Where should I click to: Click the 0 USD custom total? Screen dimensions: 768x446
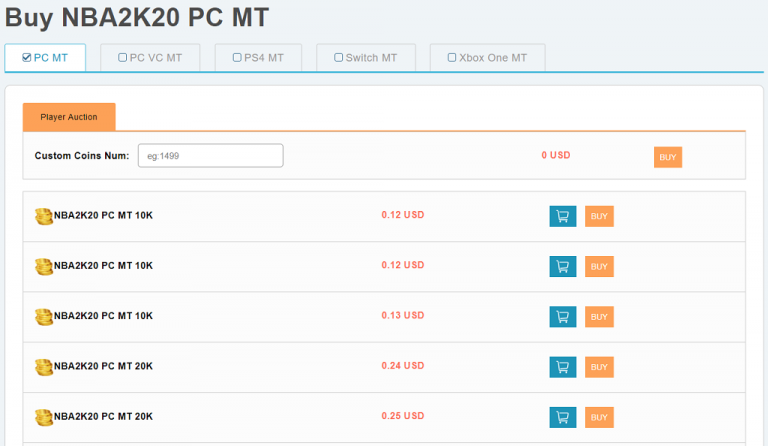(556, 155)
